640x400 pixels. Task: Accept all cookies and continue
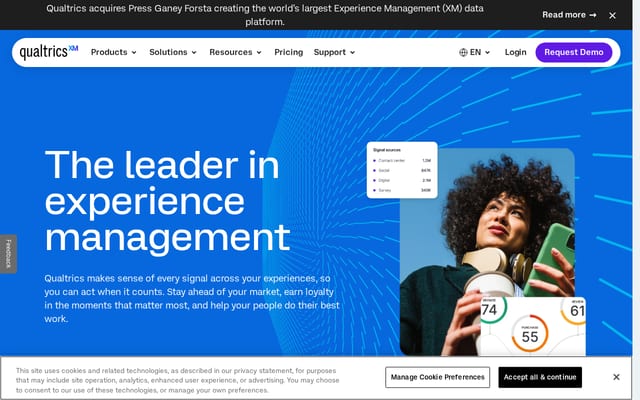[x=540, y=377]
